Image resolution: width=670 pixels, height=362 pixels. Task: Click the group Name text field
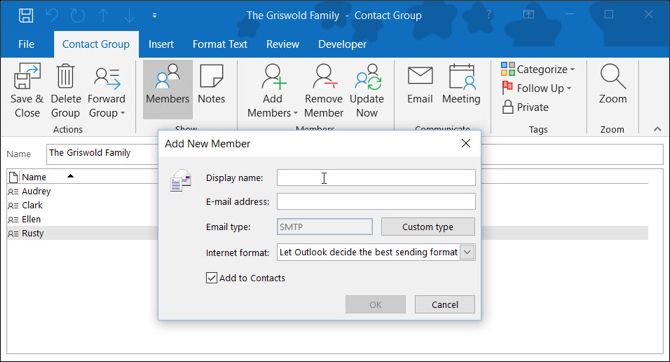(355, 154)
